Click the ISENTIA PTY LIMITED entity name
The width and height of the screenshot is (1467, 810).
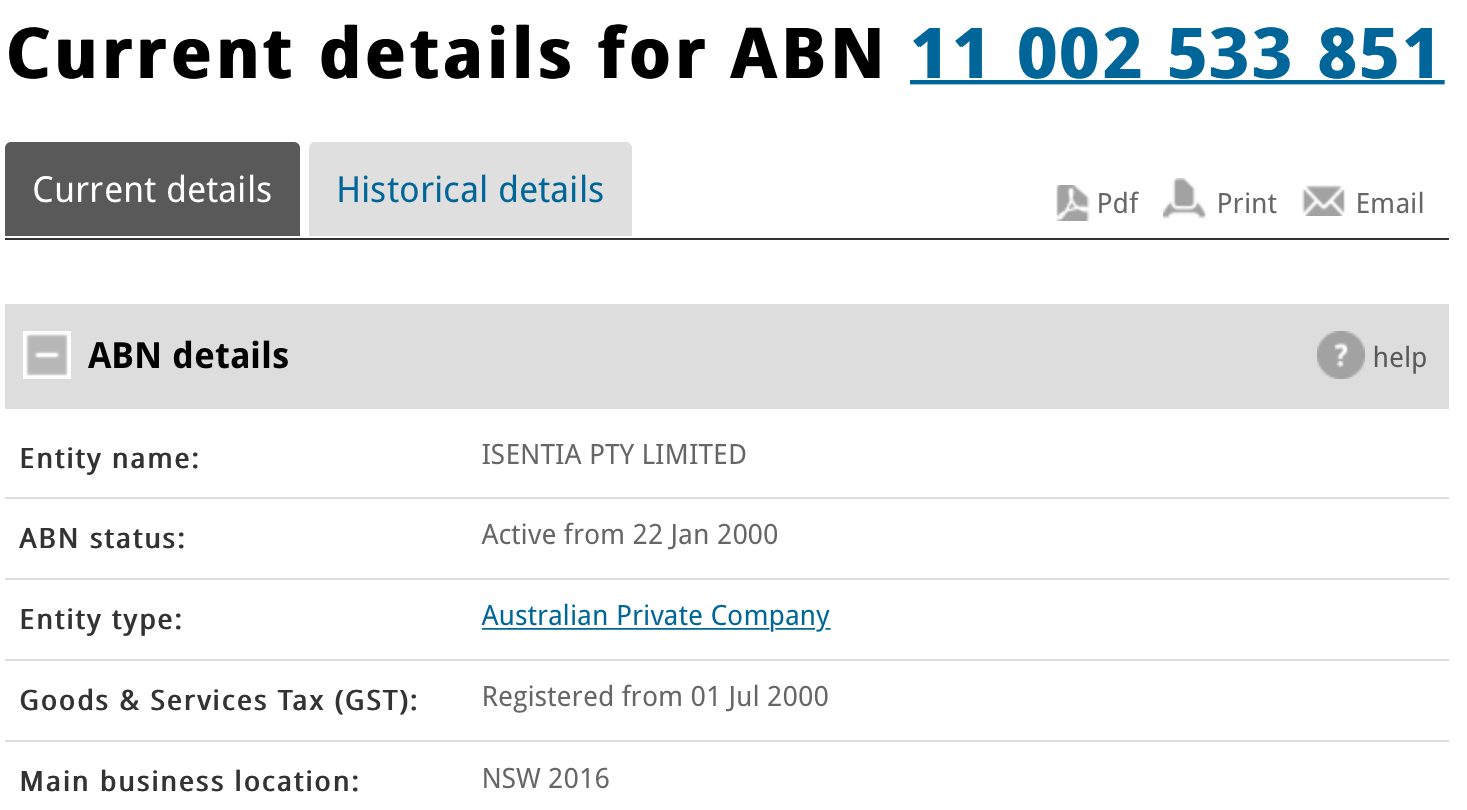(x=614, y=455)
